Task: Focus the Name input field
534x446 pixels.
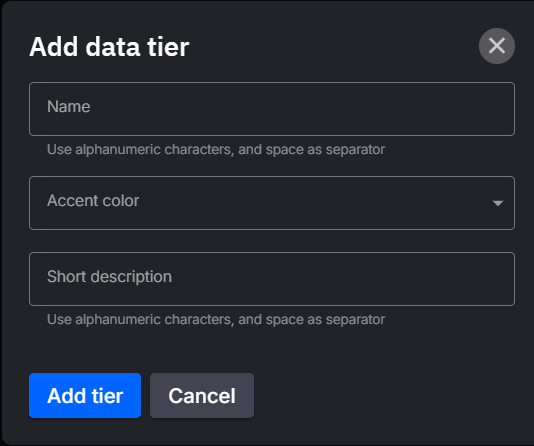Action: tap(272, 109)
